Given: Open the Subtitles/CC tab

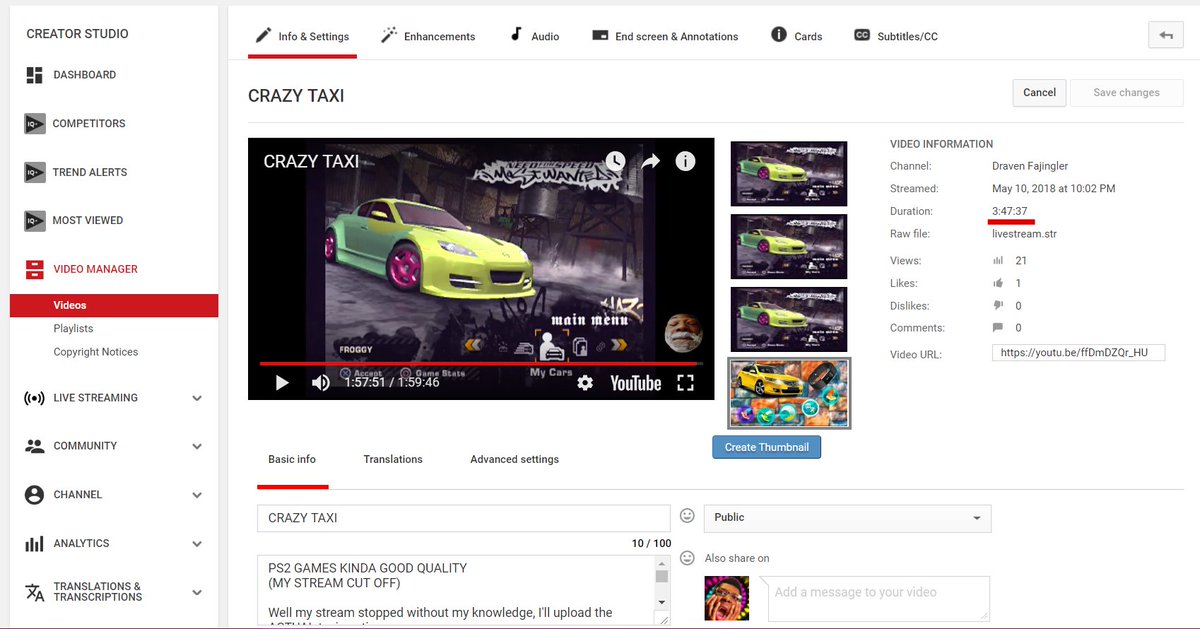Looking at the screenshot, I should pyautogui.click(x=896, y=36).
